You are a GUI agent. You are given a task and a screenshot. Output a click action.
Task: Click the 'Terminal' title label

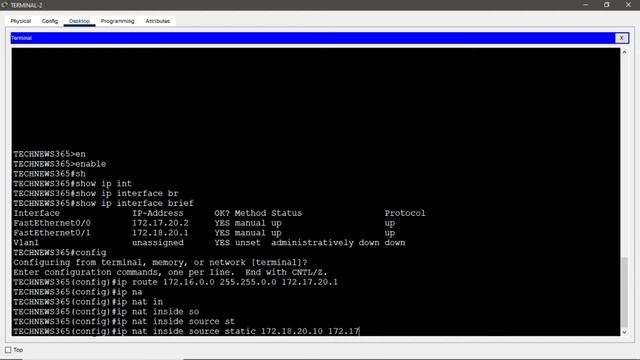(21, 38)
